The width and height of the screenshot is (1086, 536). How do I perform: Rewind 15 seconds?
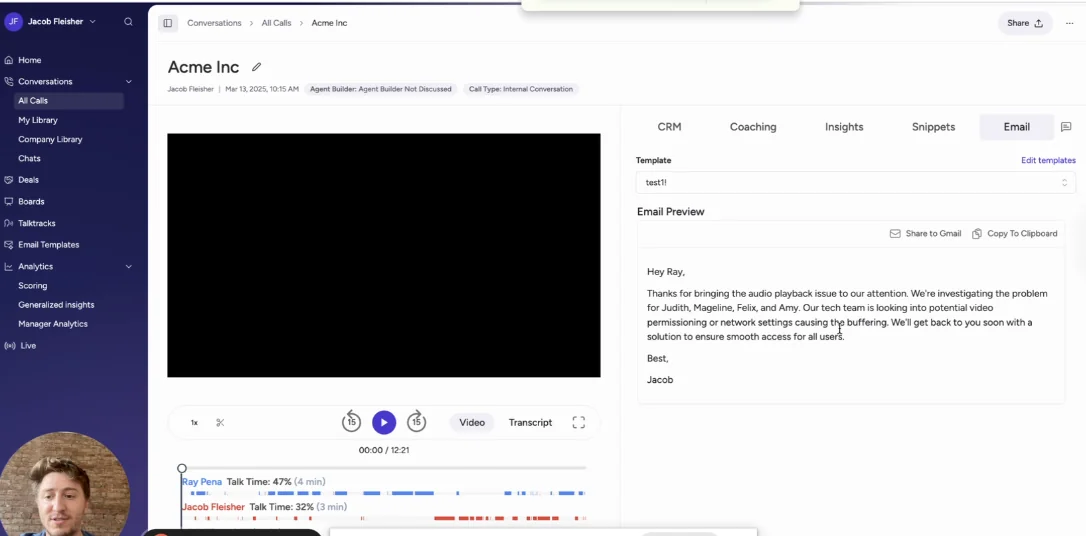point(351,422)
